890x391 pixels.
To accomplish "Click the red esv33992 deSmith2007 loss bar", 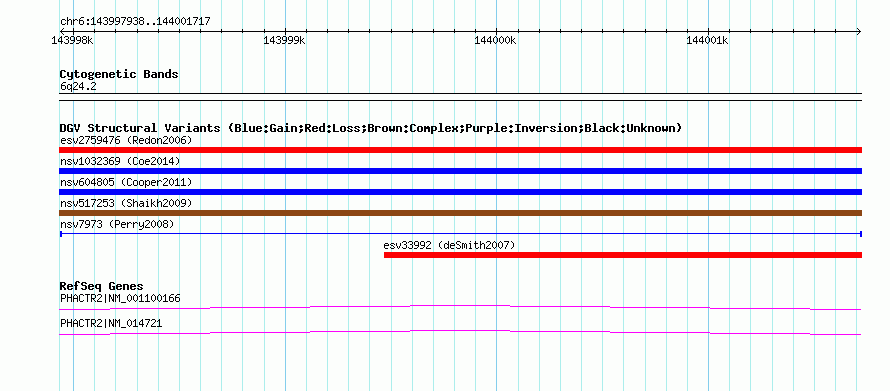I will click(623, 255).
